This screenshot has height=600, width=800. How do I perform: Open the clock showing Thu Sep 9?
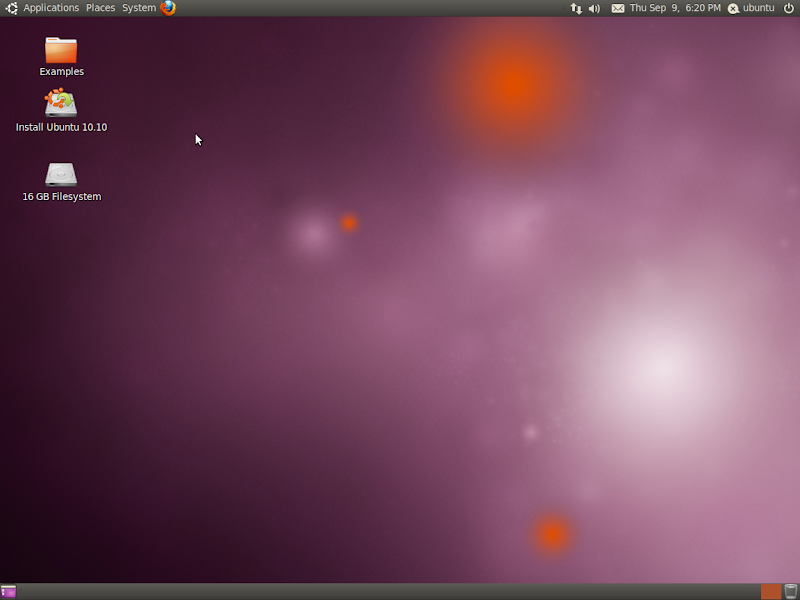click(x=675, y=8)
